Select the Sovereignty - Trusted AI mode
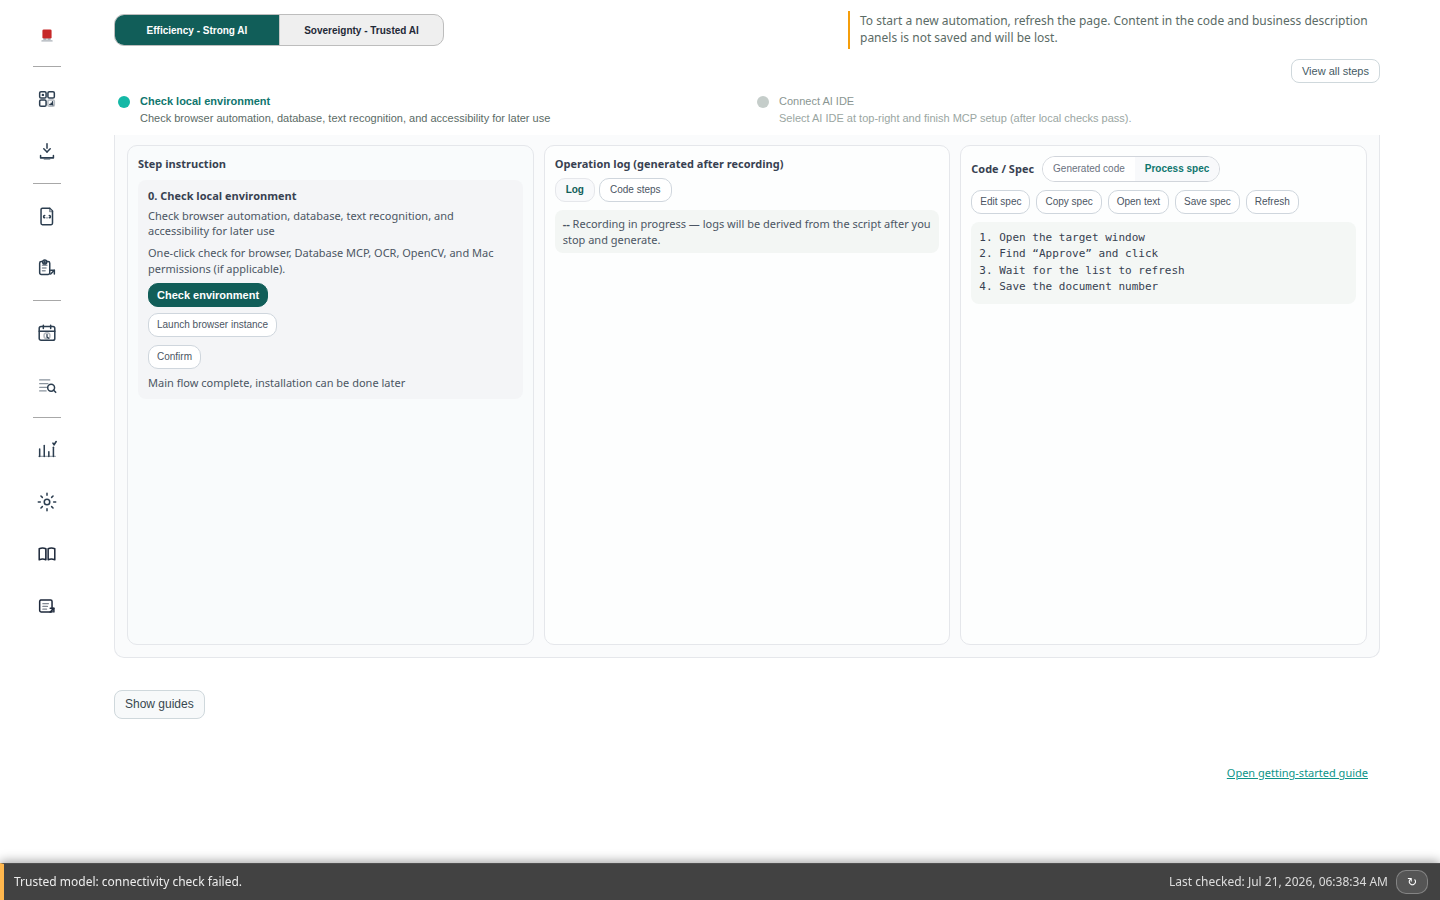The width and height of the screenshot is (1440, 900). point(361,30)
